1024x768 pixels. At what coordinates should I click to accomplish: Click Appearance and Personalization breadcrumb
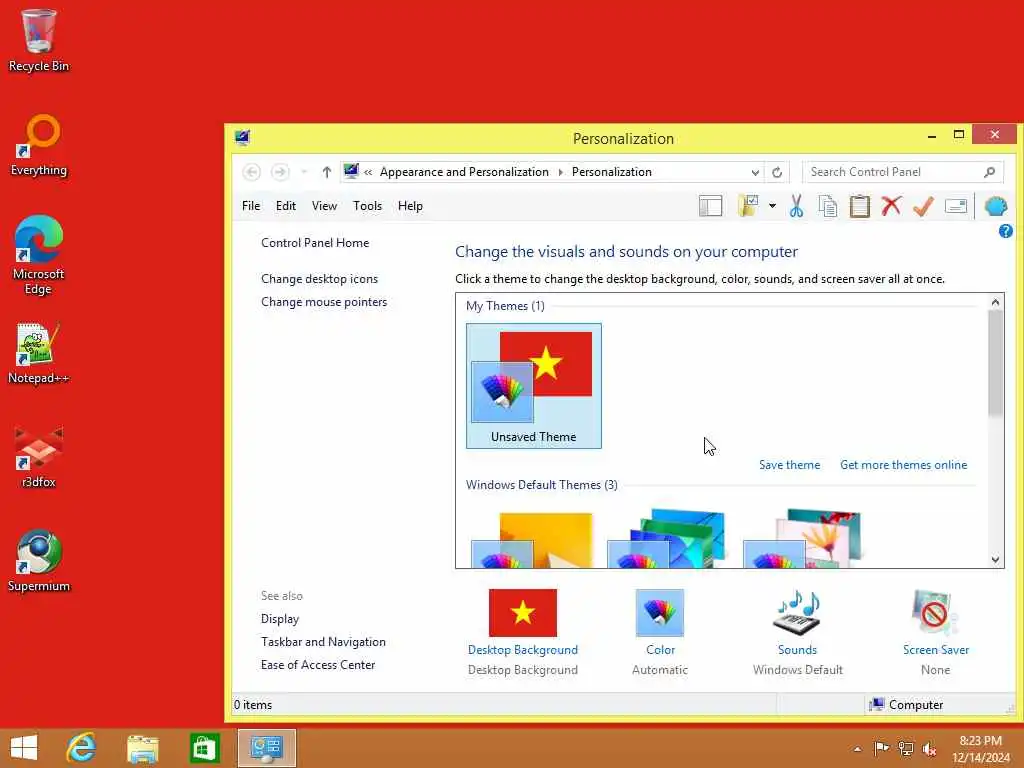pos(464,172)
